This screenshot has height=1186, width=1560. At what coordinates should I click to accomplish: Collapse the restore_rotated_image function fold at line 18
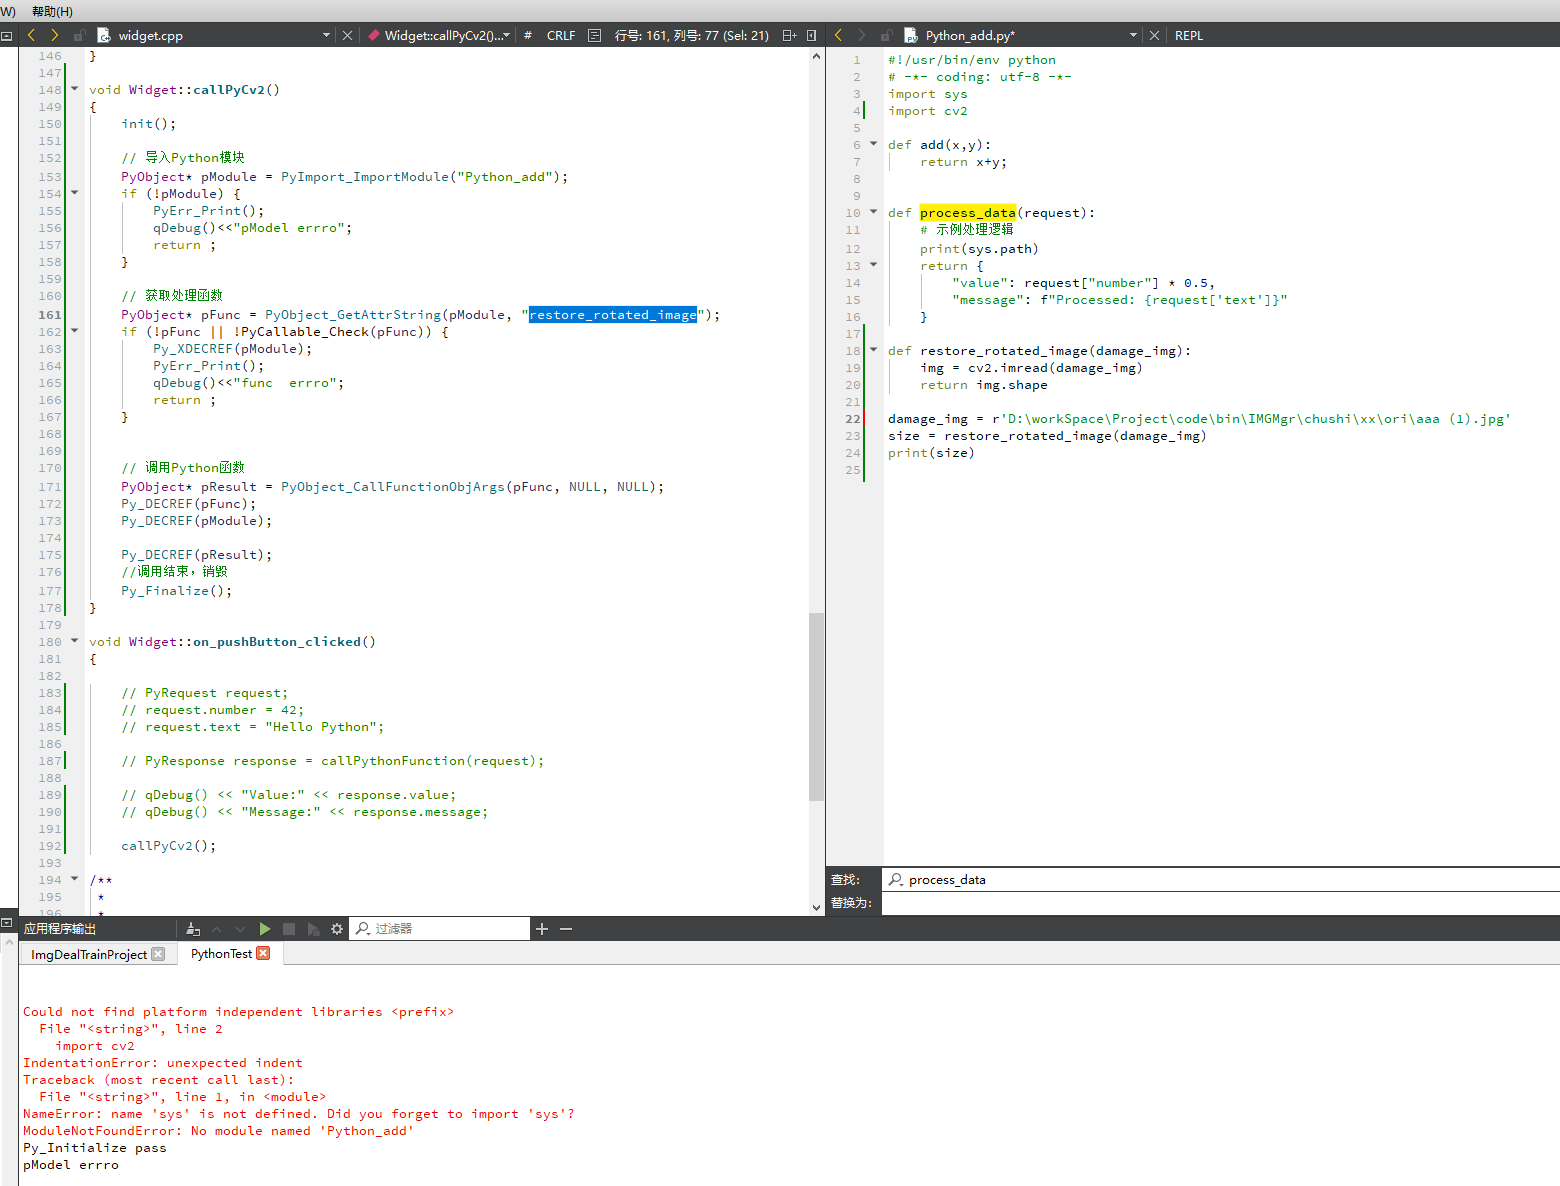(x=873, y=349)
